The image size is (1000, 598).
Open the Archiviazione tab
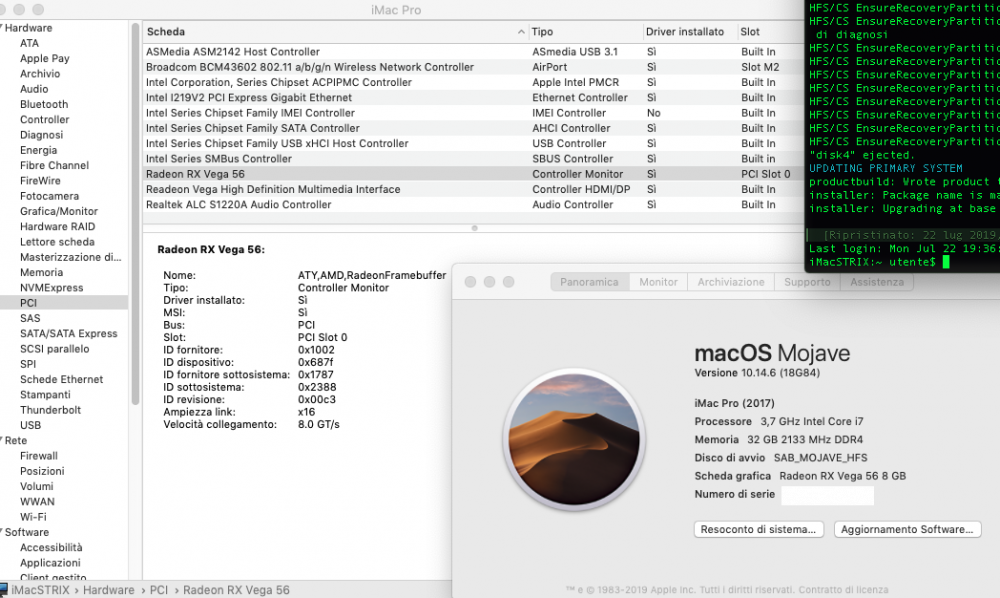click(x=731, y=282)
